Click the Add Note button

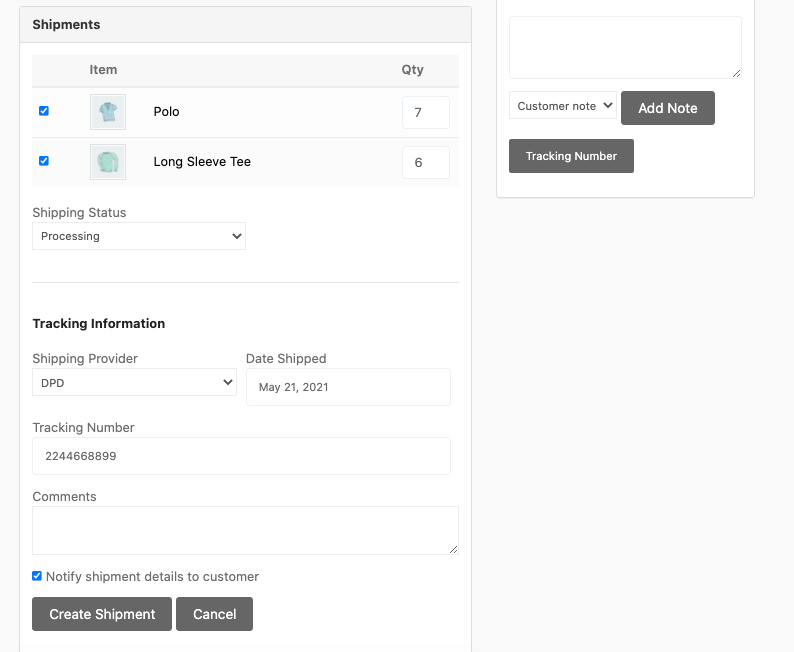668,108
